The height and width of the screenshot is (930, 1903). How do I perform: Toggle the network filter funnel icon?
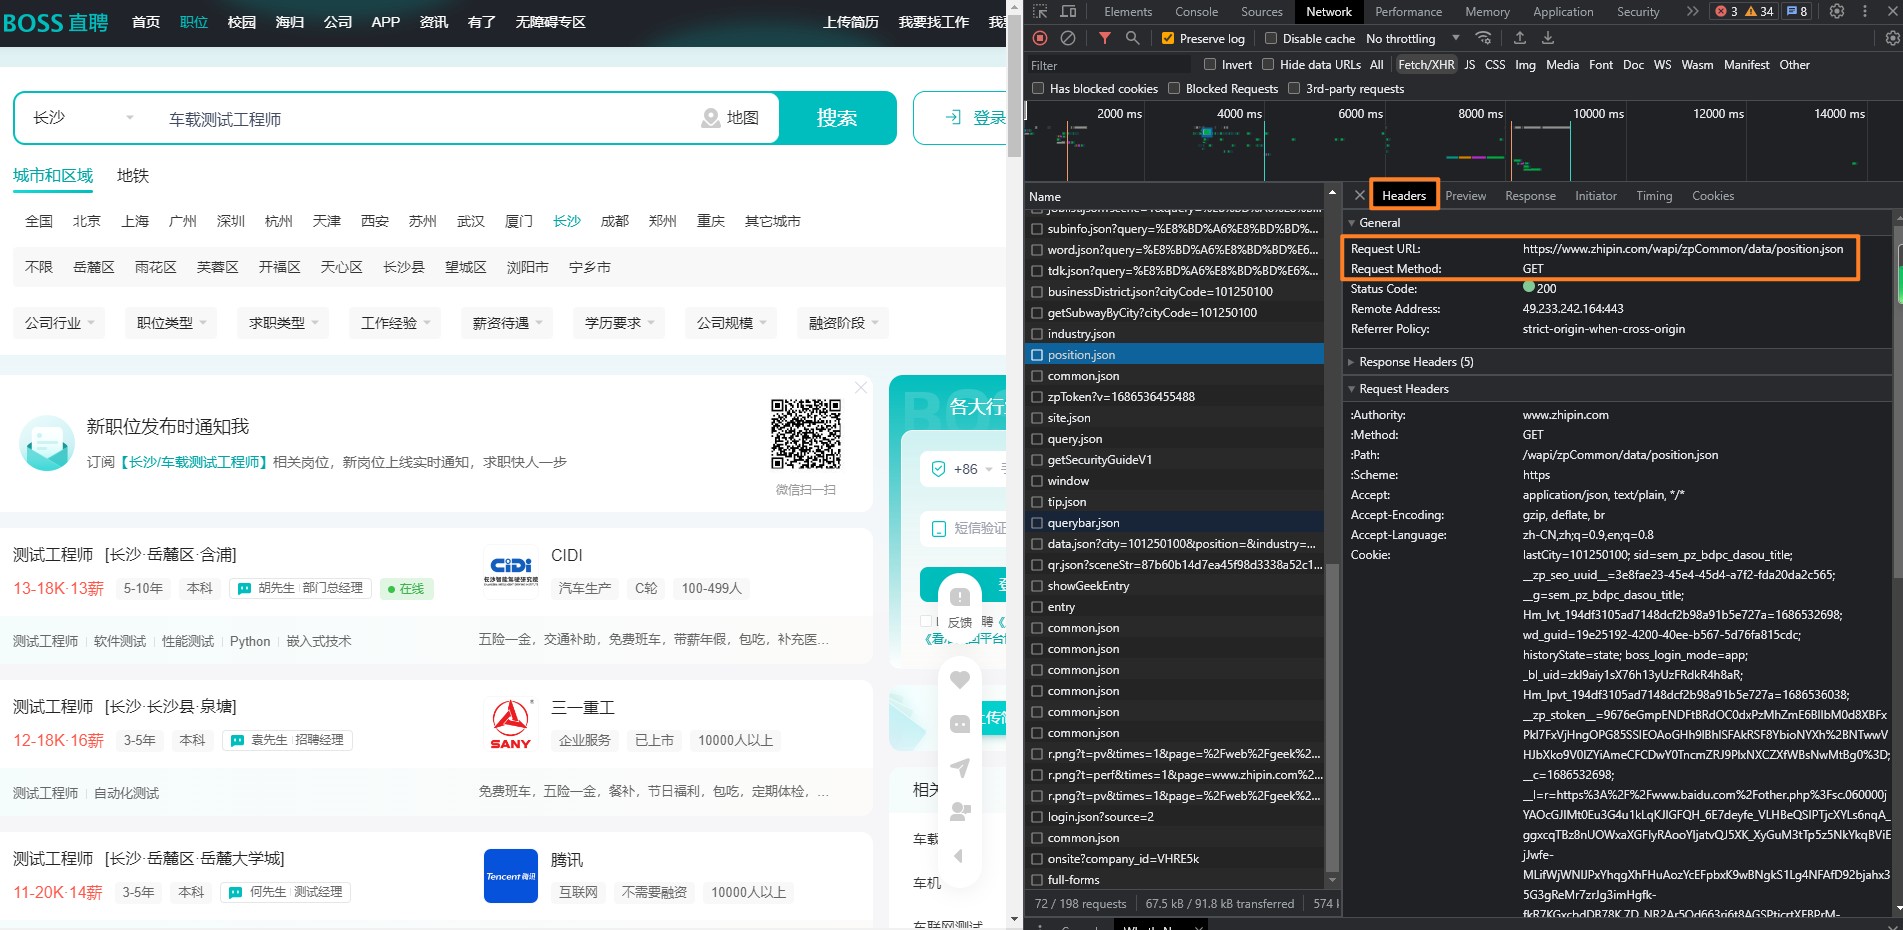(1104, 38)
